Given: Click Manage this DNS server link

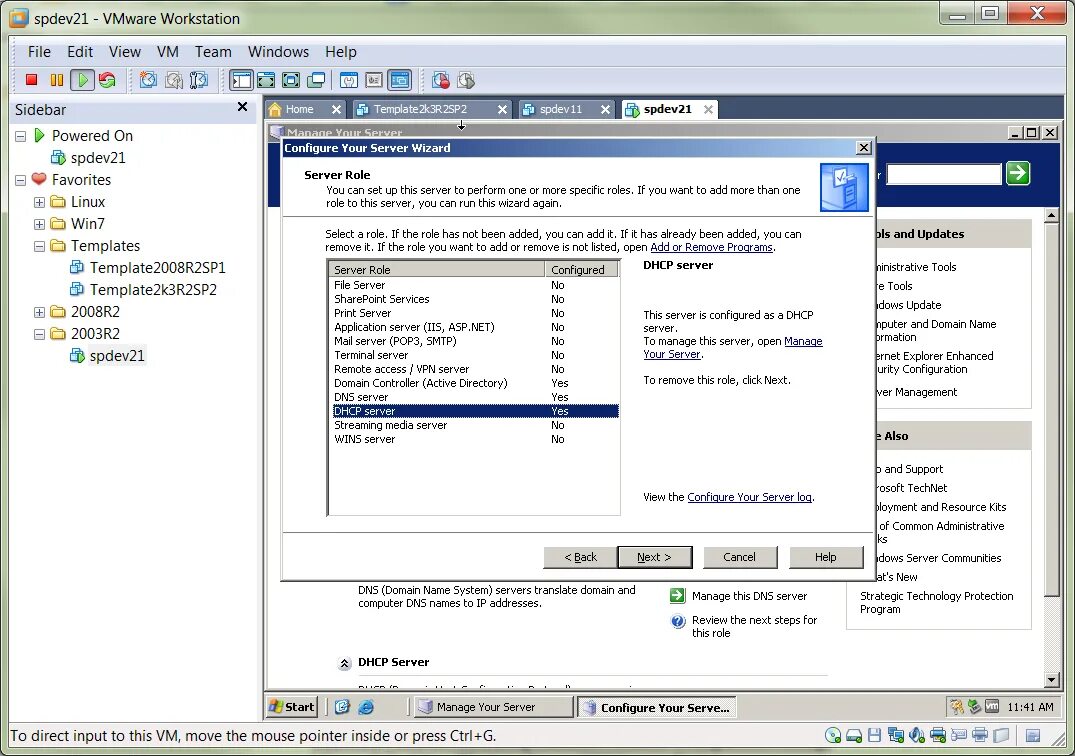Looking at the screenshot, I should pos(749,596).
